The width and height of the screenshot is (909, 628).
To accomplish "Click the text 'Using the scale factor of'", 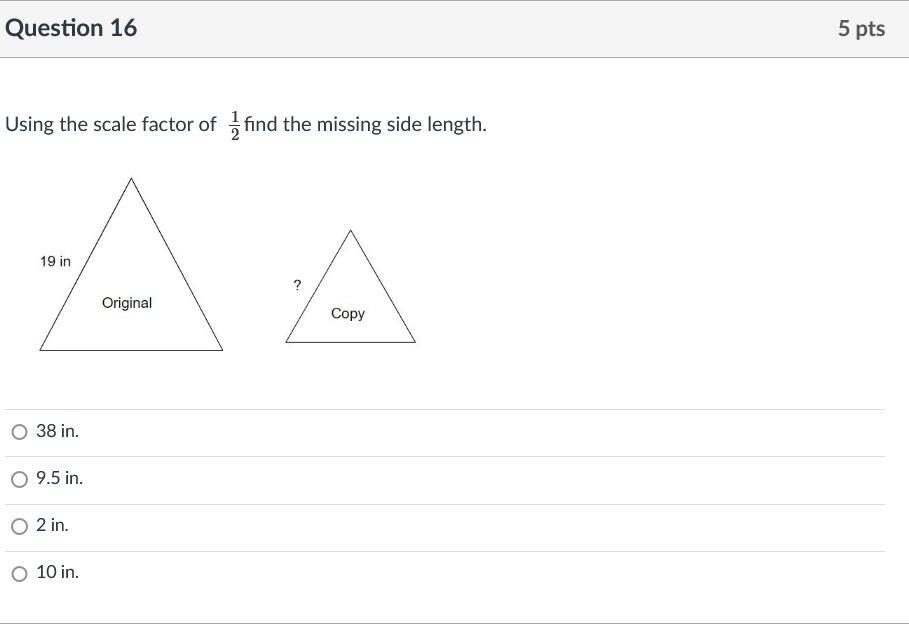I will (110, 125).
